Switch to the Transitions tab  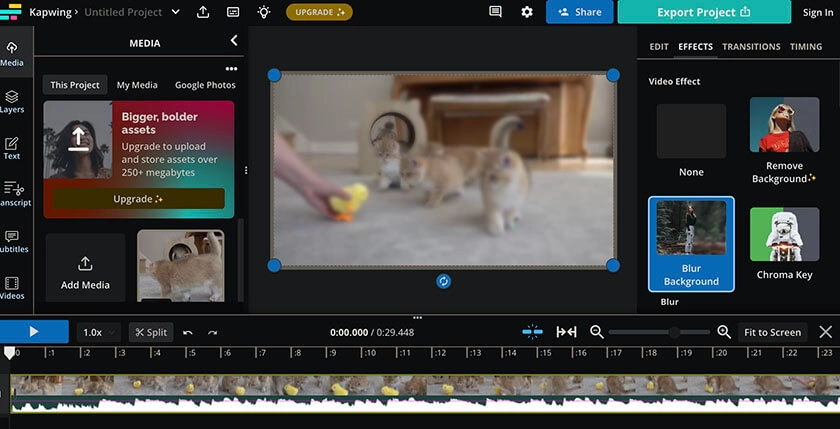[751, 47]
